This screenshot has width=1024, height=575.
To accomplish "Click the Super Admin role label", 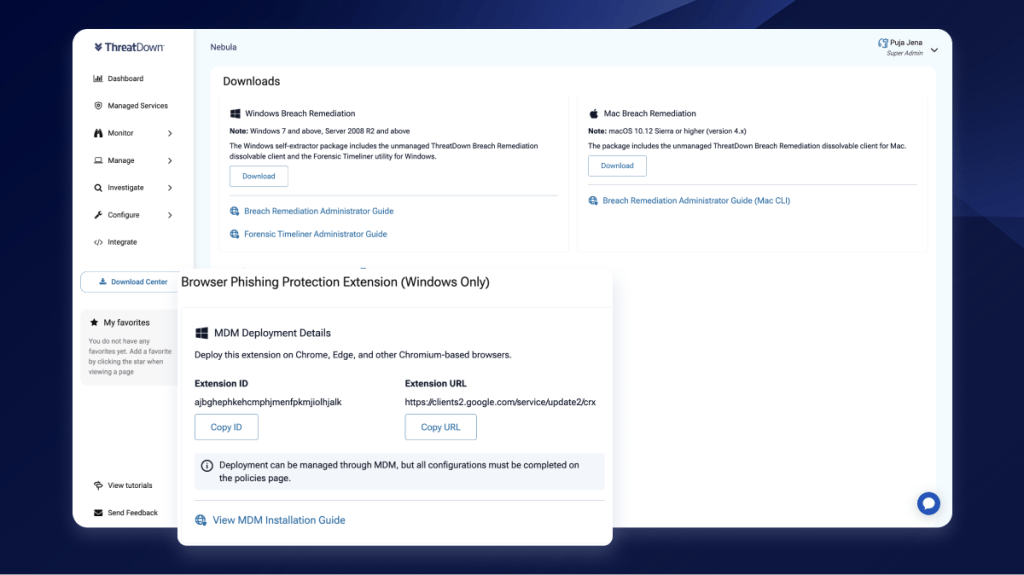I will coord(904,54).
